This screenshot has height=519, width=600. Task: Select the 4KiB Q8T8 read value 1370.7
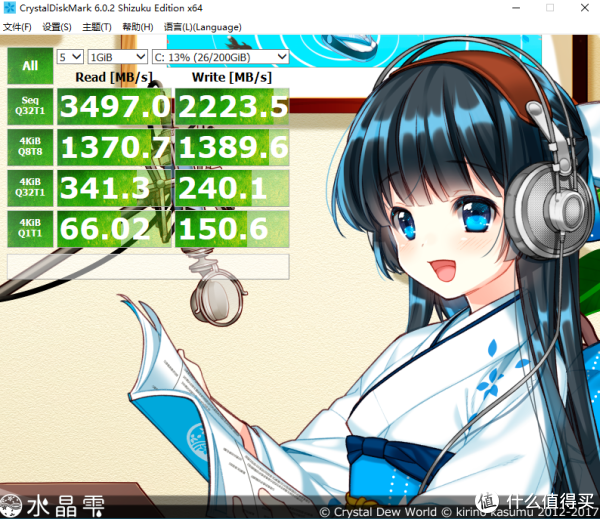(x=114, y=147)
